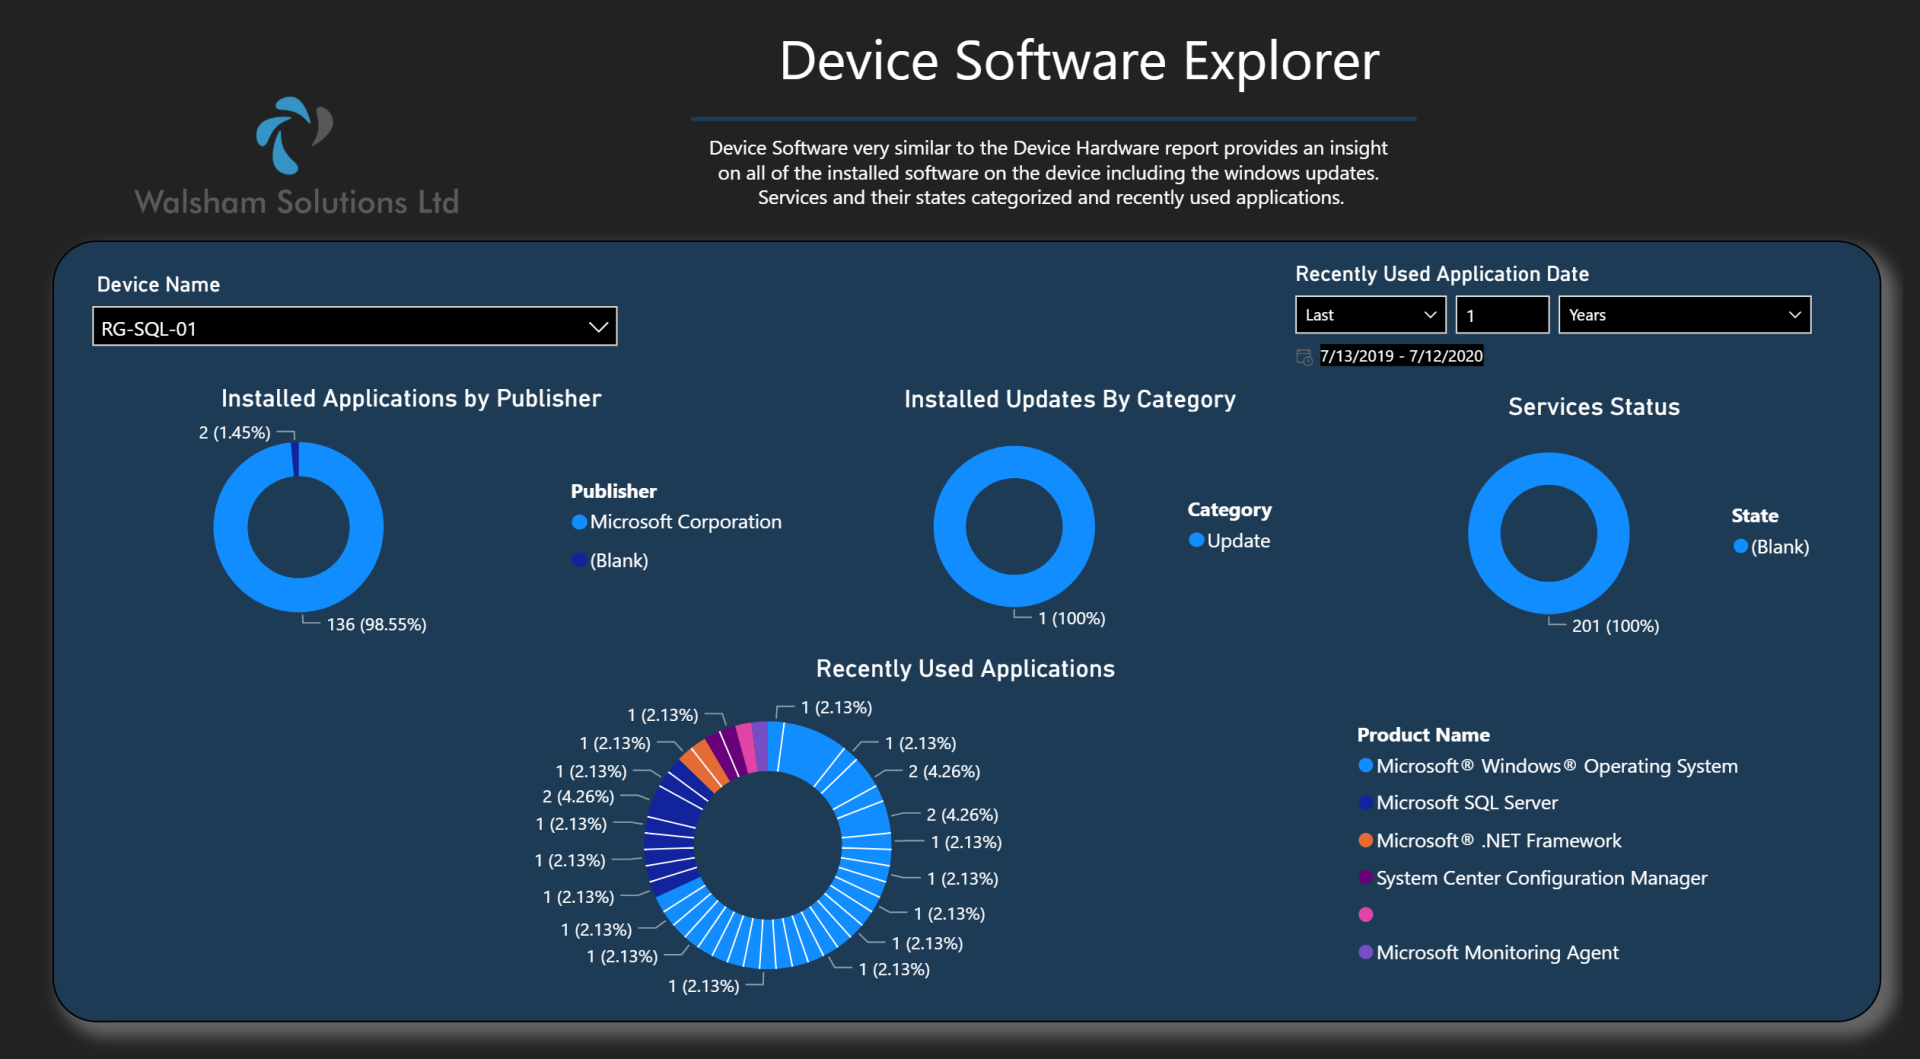Viewport: 1920px width, 1059px height.
Task: Select the (Blank) publisher legend marker
Action: 579,560
